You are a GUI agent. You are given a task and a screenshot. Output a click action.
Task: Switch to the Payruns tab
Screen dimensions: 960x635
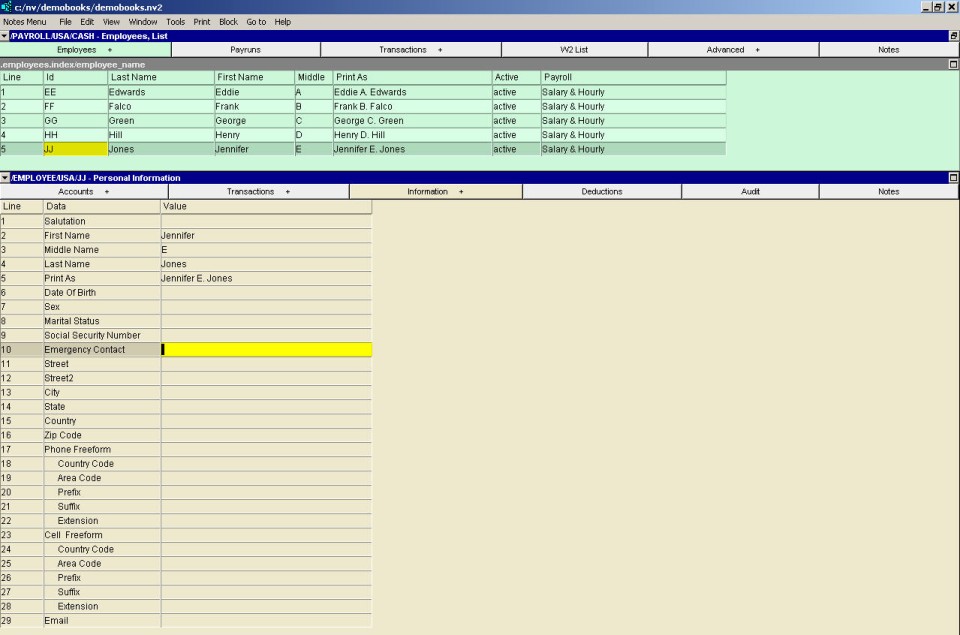[x=246, y=49]
